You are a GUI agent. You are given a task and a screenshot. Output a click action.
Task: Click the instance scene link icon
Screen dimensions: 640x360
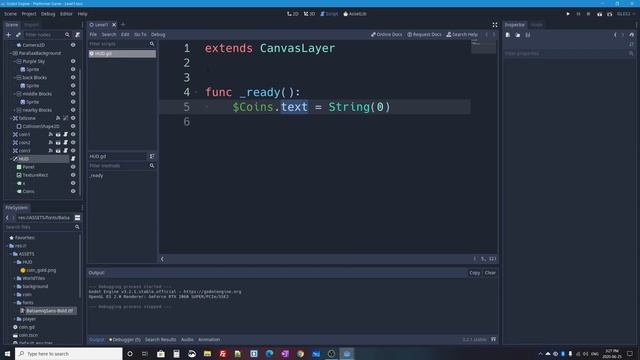[18, 35]
